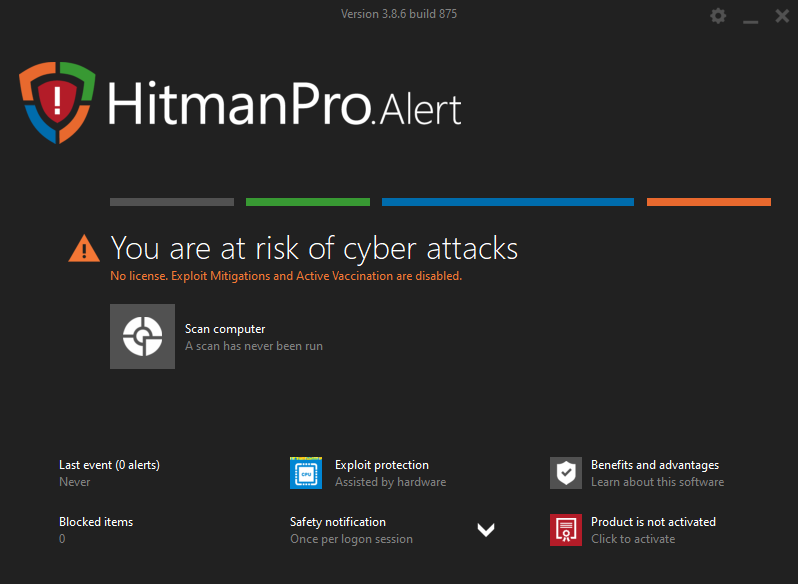Select the blue status bar segment
798x584 pixels.
(507, 202)
